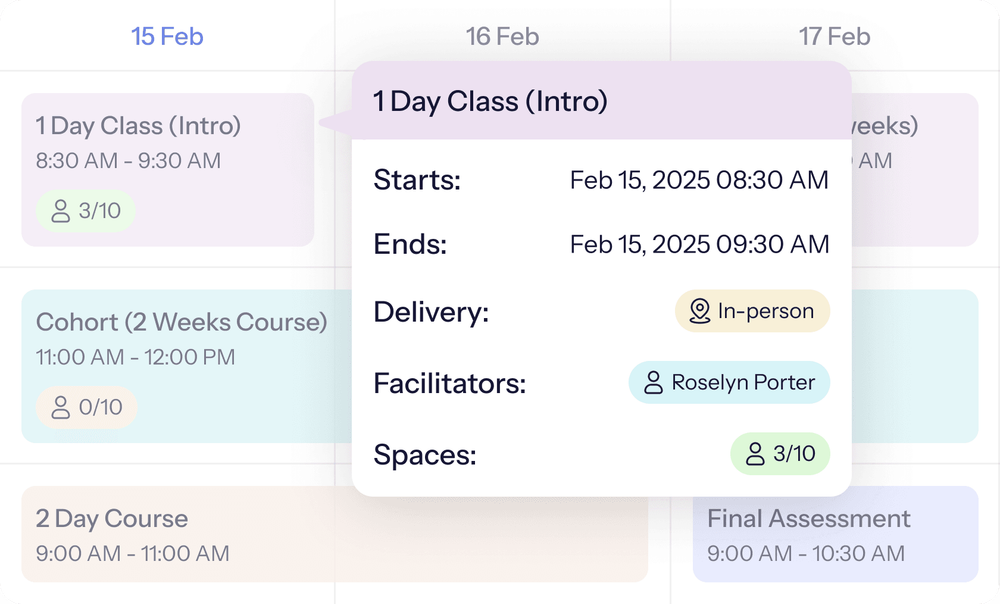The width and height of the screenshot is (1000, 604).
Task: Click the 0/10 capacity badge on the Cohort event
Action: [x=84, y=407]
